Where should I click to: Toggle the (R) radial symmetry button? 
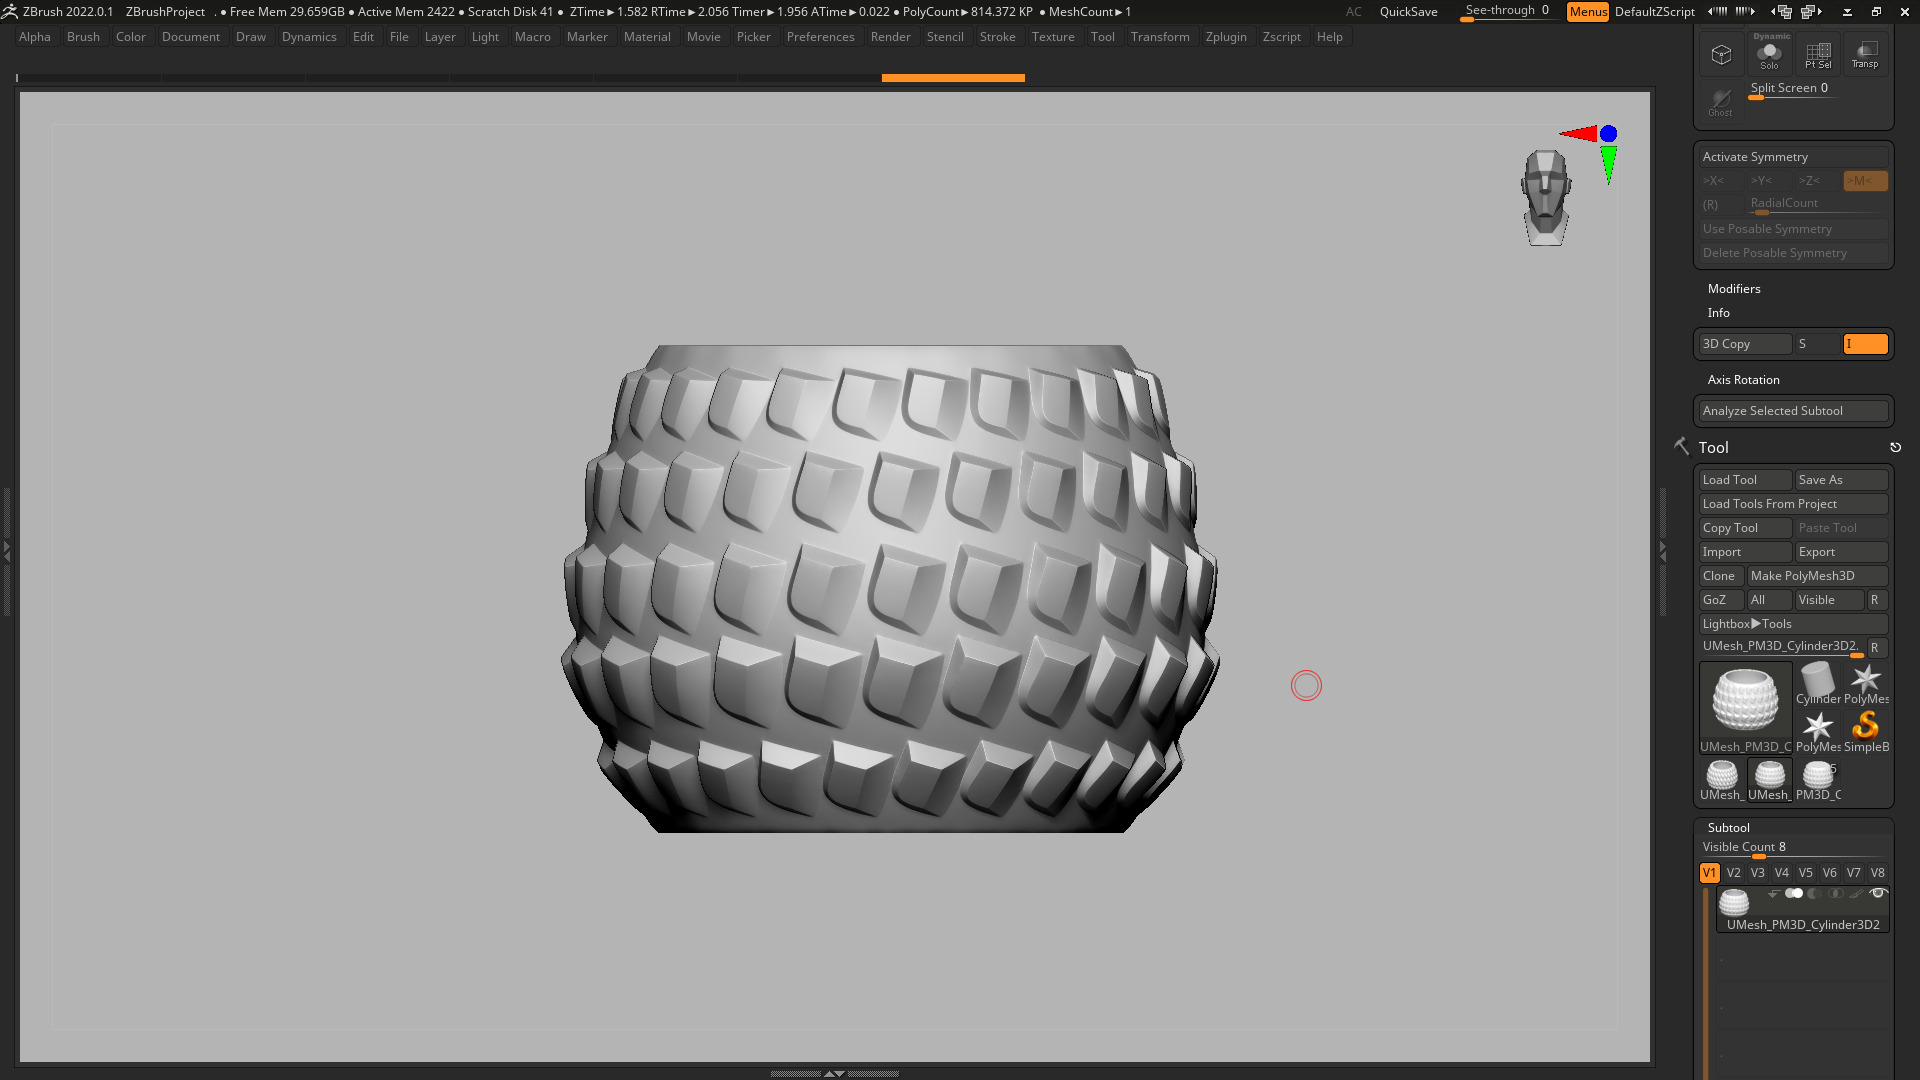coord(1720,205)
